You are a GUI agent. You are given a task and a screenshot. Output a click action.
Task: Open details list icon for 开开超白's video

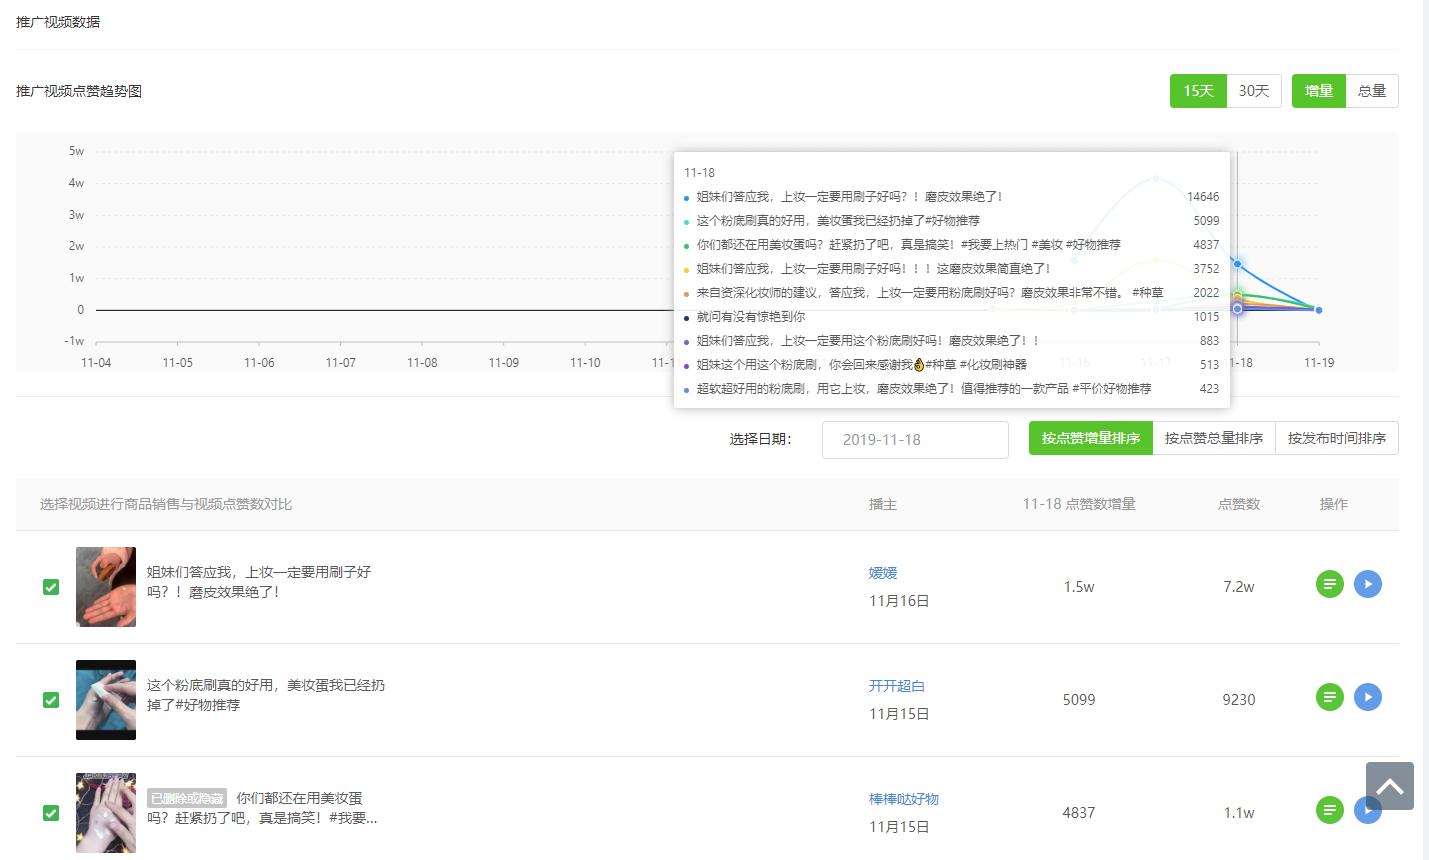[x=1329, y=697]
